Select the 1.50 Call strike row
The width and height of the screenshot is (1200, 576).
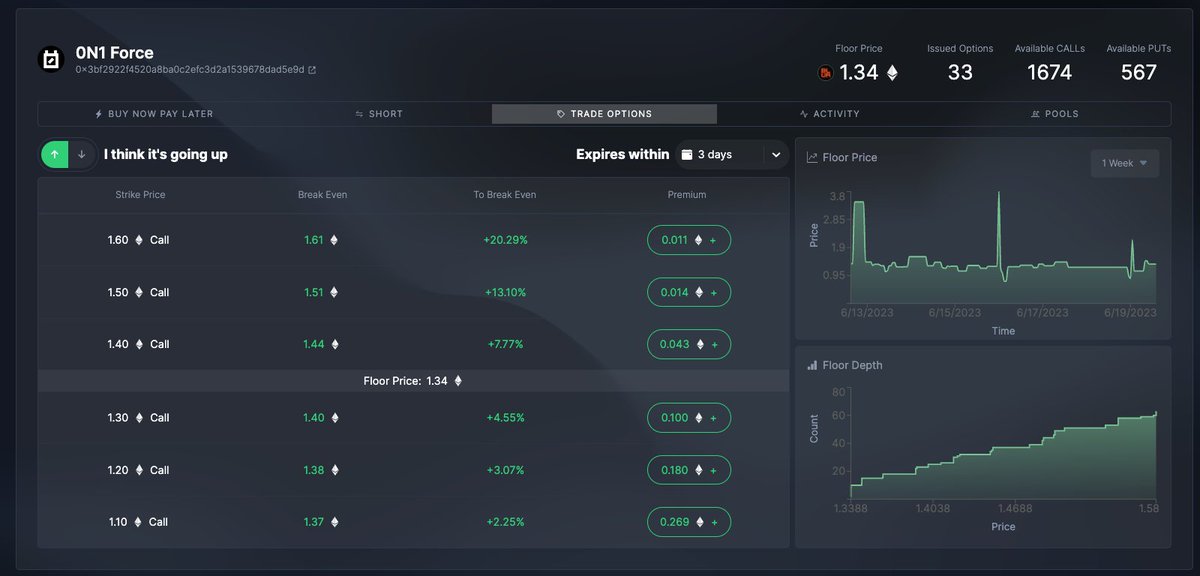tap(413, 292)
